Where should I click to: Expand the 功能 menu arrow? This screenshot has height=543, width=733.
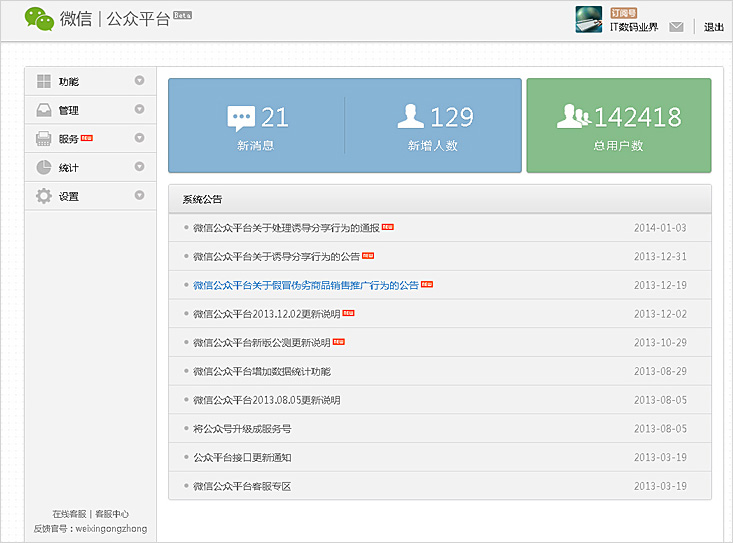click(x=139, y=80)
